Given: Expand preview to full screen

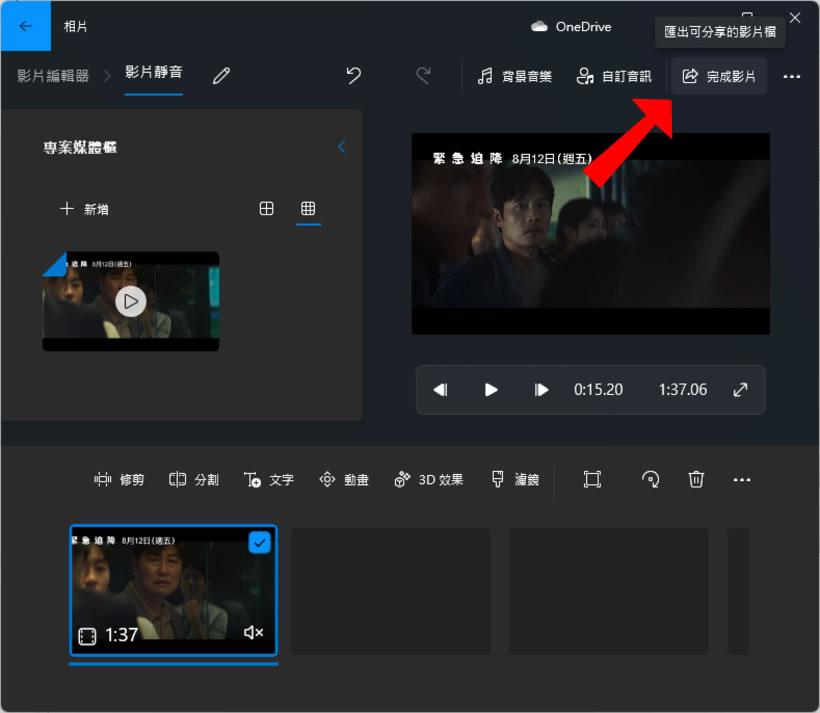Looking at the screenshot, I should pyautogui.click(x=741, y=390).
